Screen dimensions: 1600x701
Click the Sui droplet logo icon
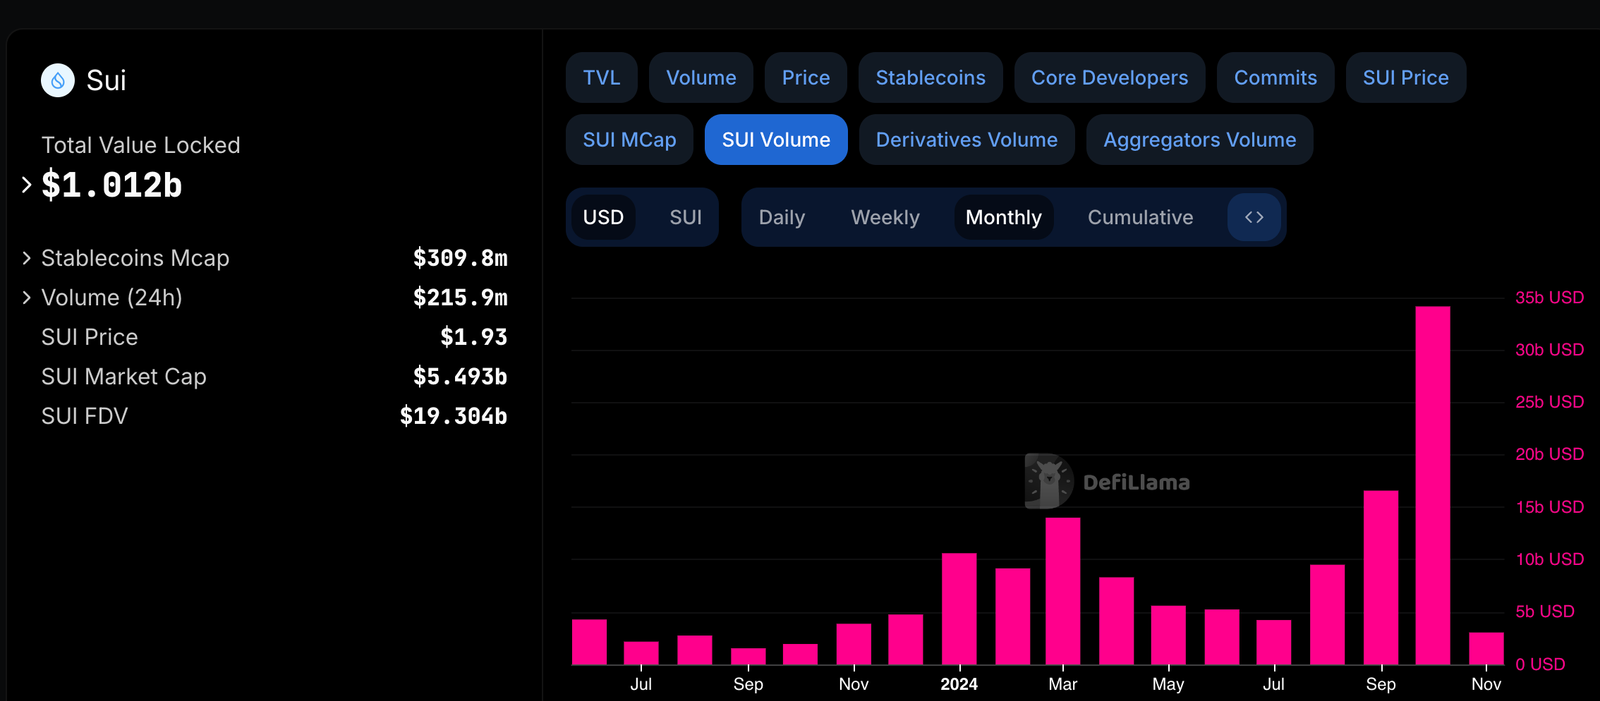tap(58, 80)
